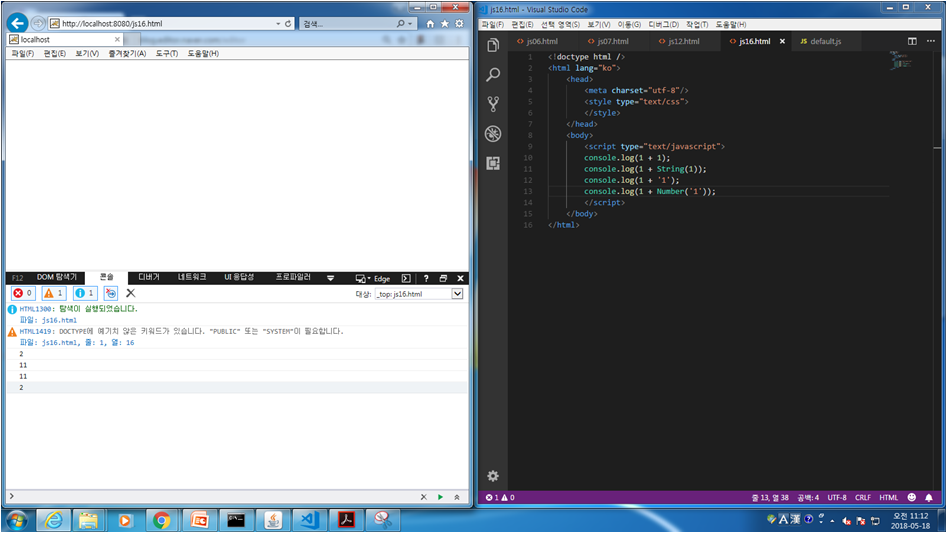Toggle console error messages filter
Screen dimensions: 947x533
23,293
